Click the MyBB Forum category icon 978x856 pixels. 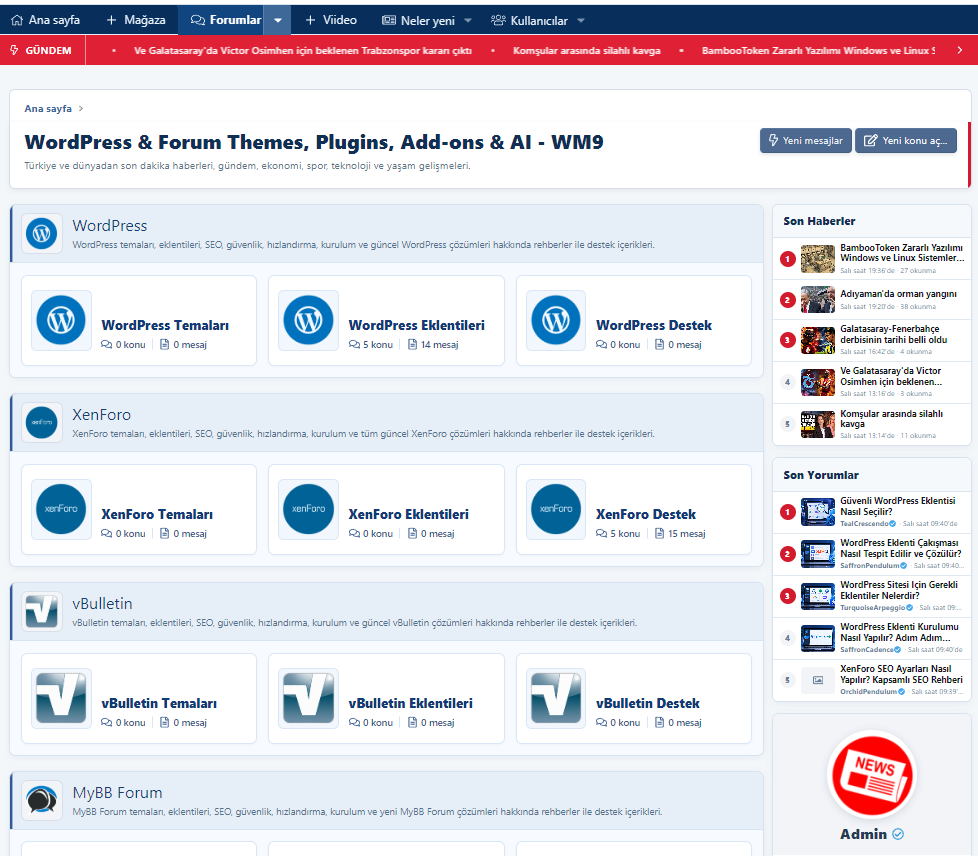coord(42,800)
